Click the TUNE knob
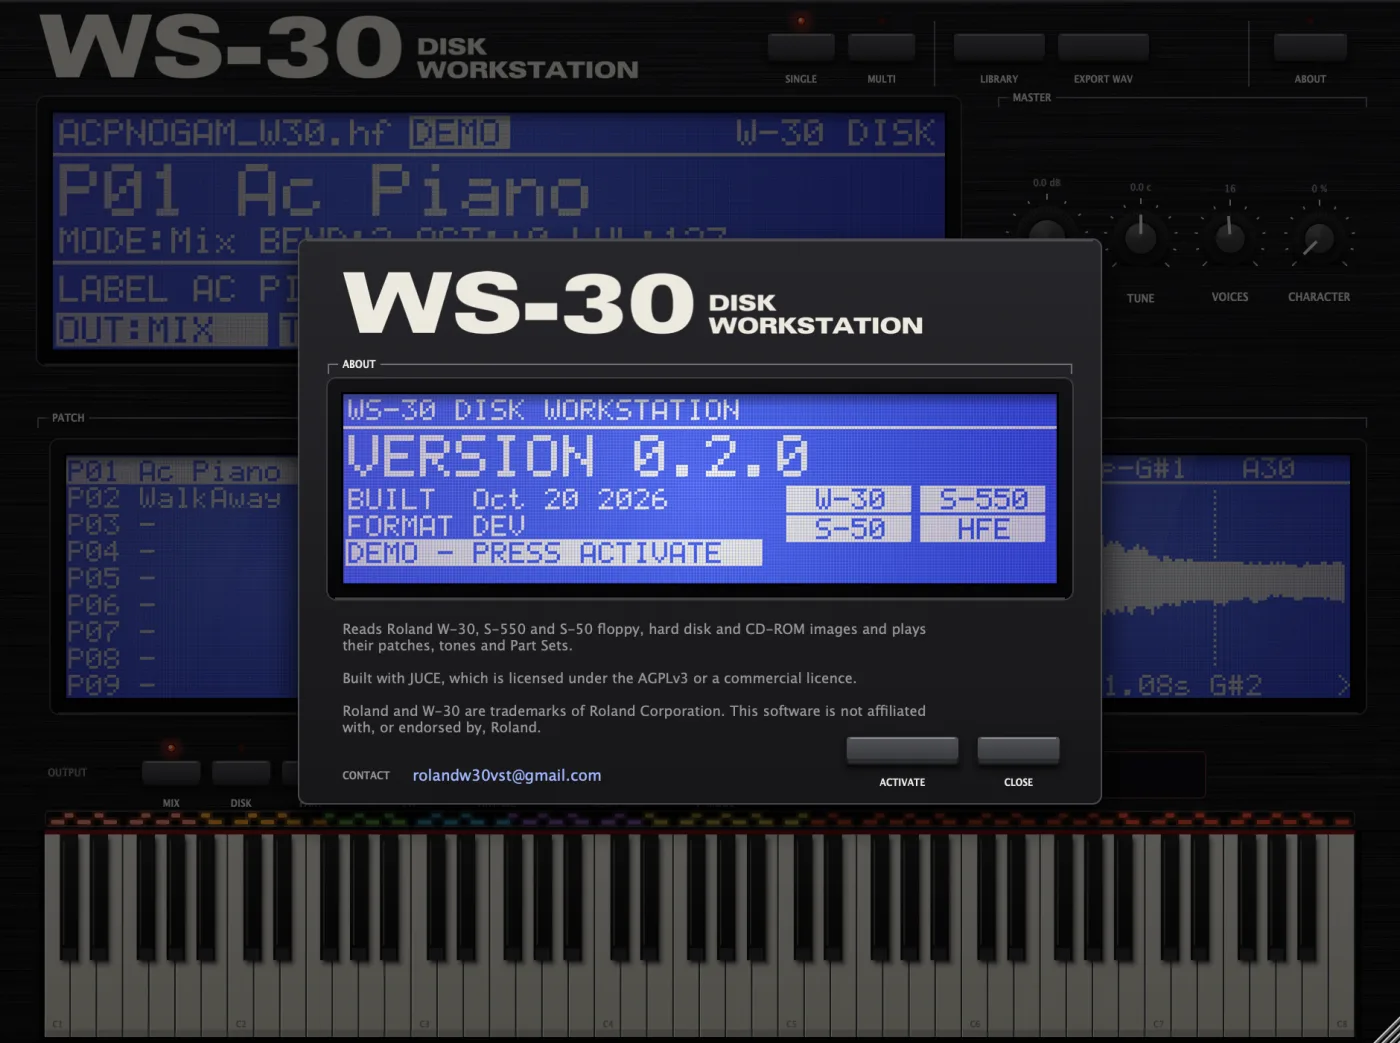1400x1043 pixels. 1140,237
